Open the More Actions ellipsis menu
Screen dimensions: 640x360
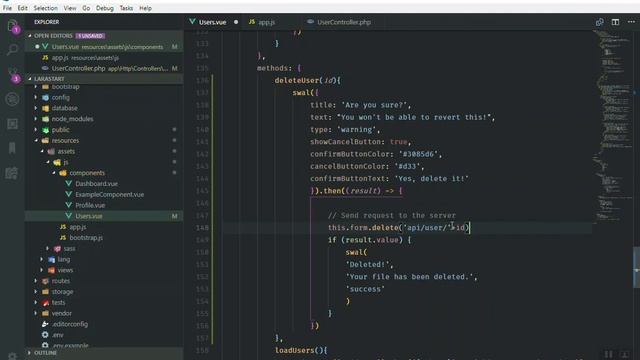click(x=631, y=22)
